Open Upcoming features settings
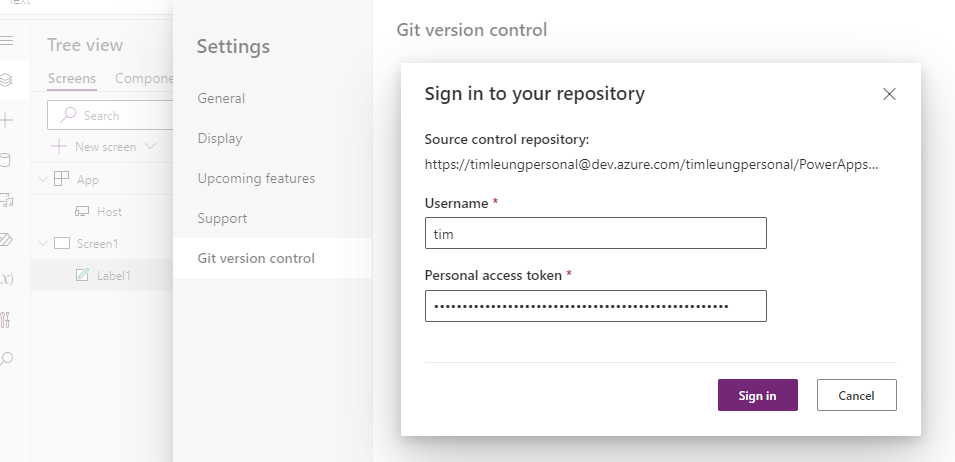 pyautogui.click(x=256, y=178)
